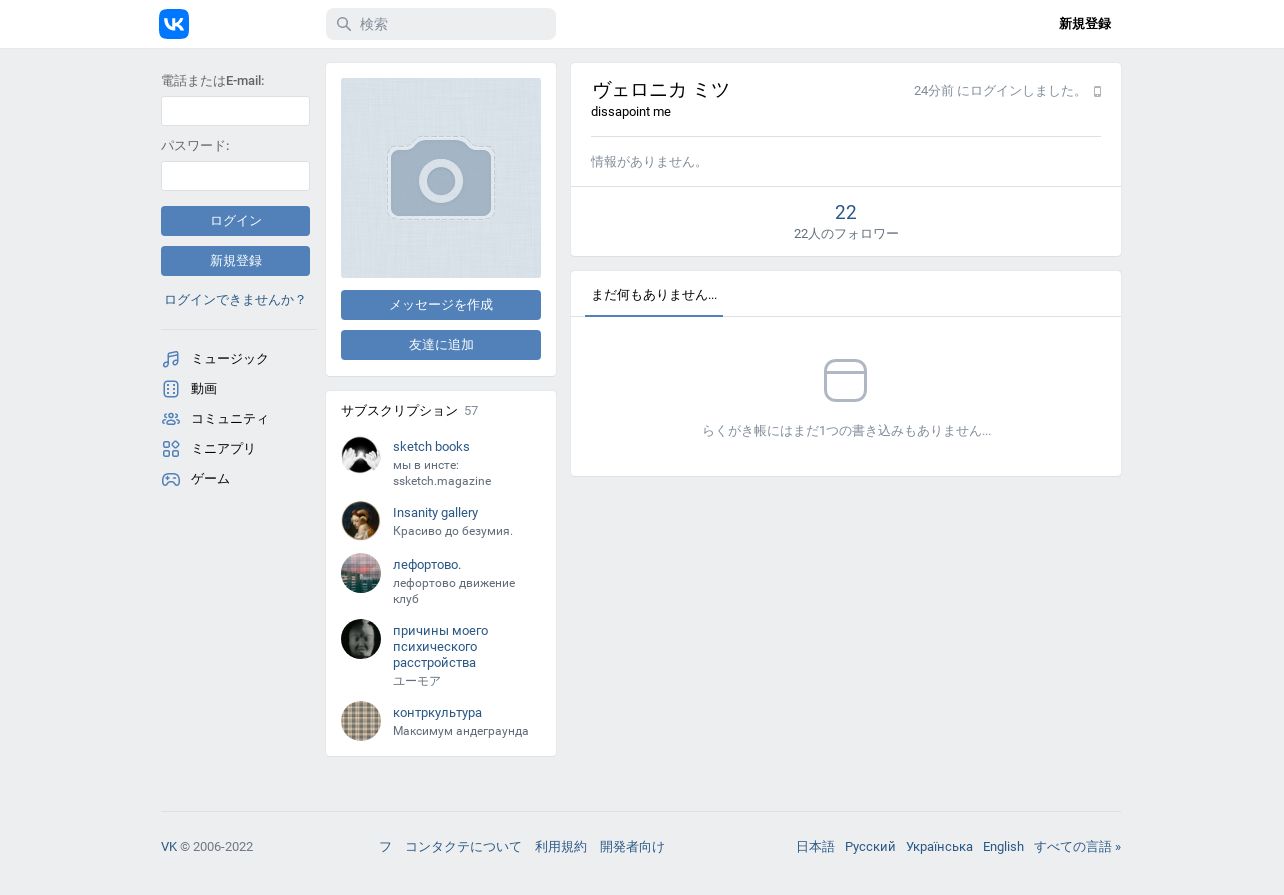Open the Video (動画) icon

point(171,389)
